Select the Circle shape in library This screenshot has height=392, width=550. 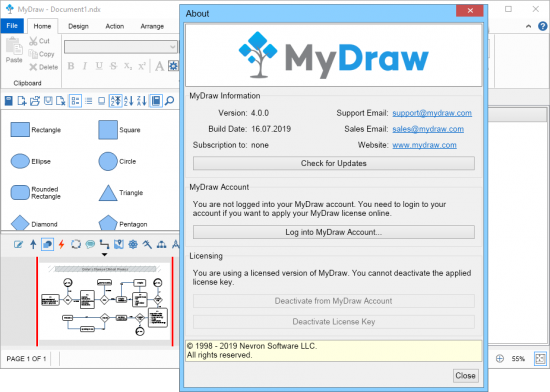tap(117, 161)
